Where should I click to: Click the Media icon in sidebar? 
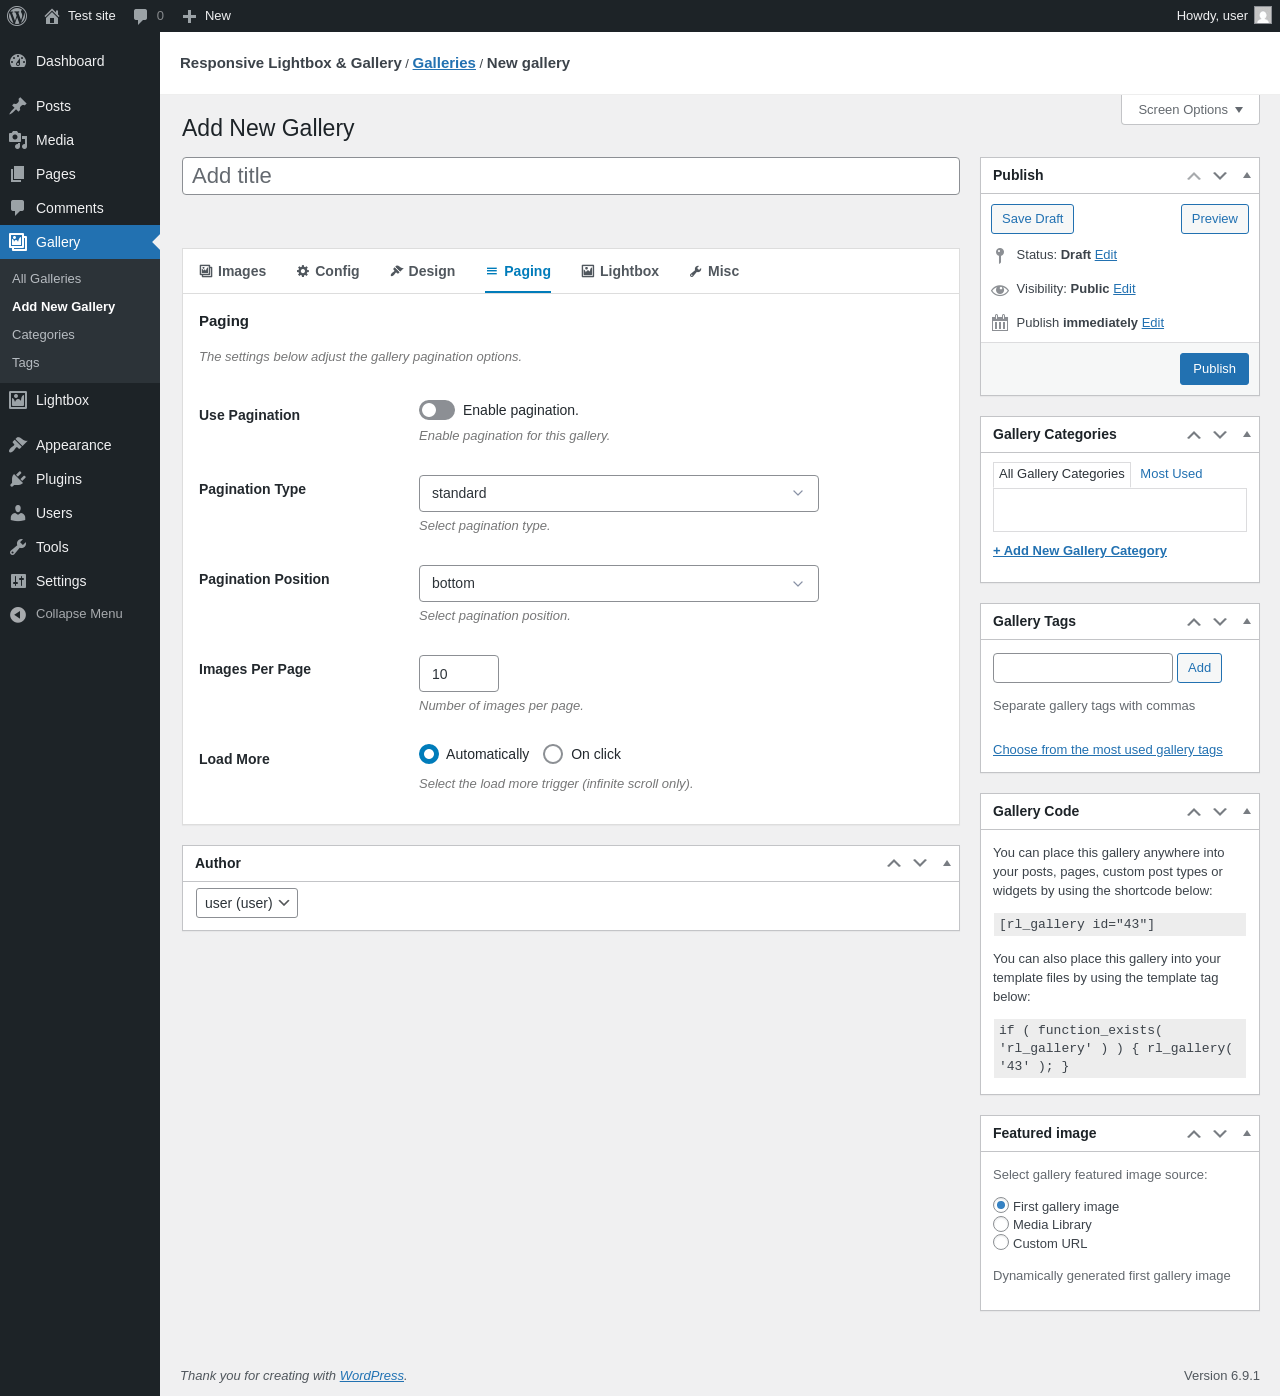click(x=18, y=140)
